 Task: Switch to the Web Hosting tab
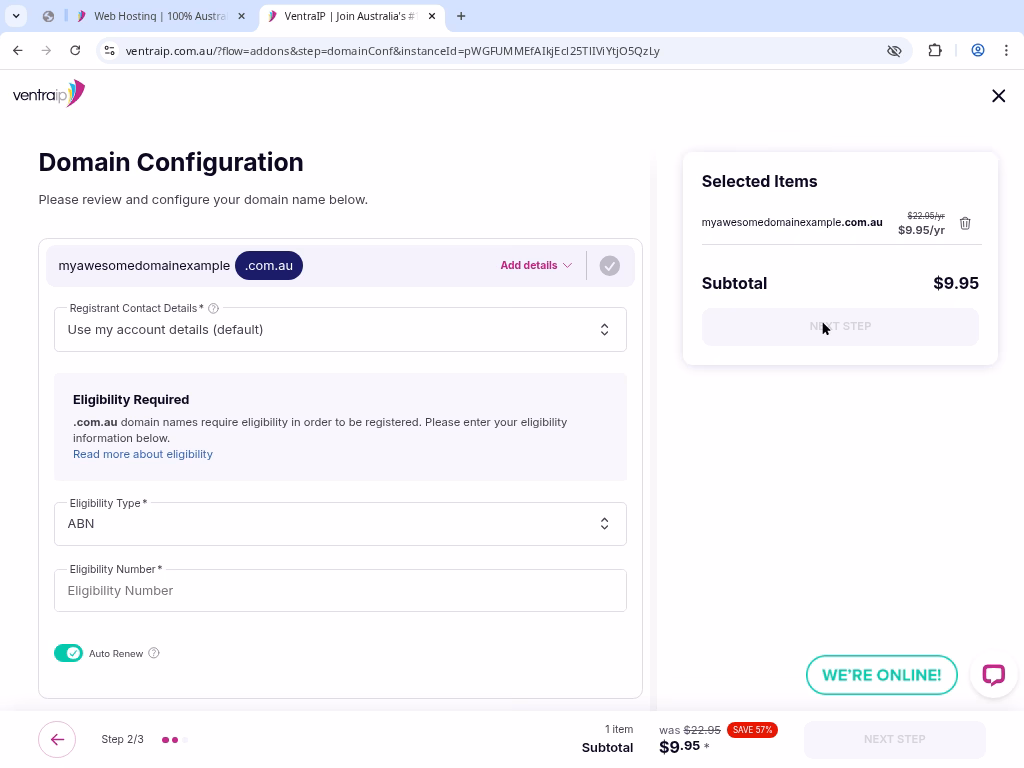pyautogui.click(x=160, y=16)
